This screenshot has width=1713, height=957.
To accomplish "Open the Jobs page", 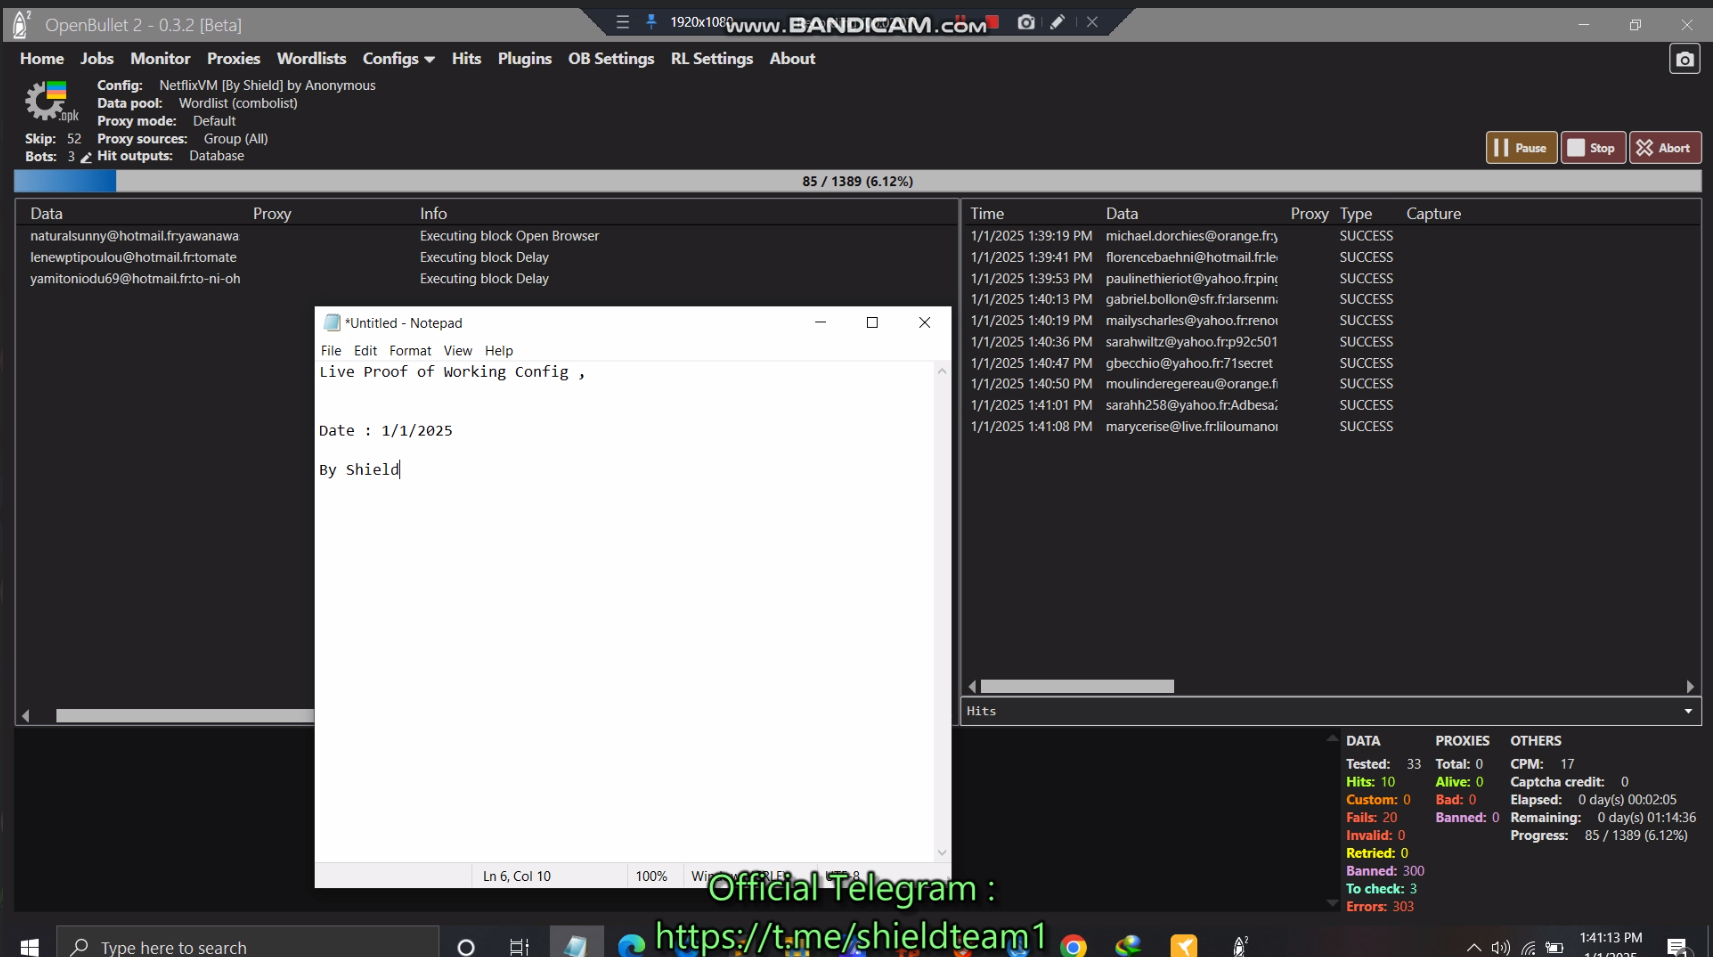I will 97,59.
